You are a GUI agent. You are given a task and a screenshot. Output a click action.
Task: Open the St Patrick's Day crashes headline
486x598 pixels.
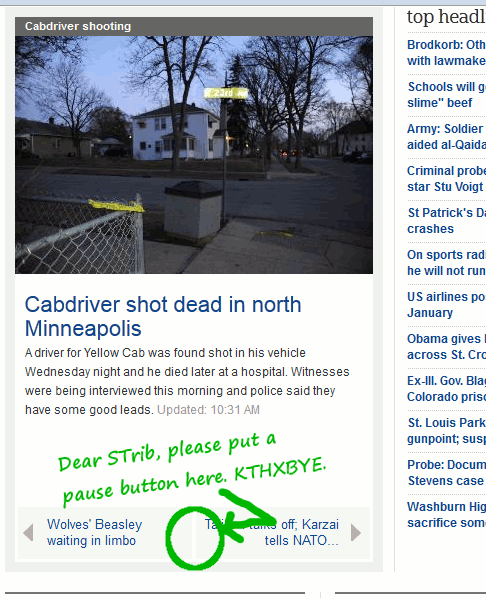tap(446, 220)
